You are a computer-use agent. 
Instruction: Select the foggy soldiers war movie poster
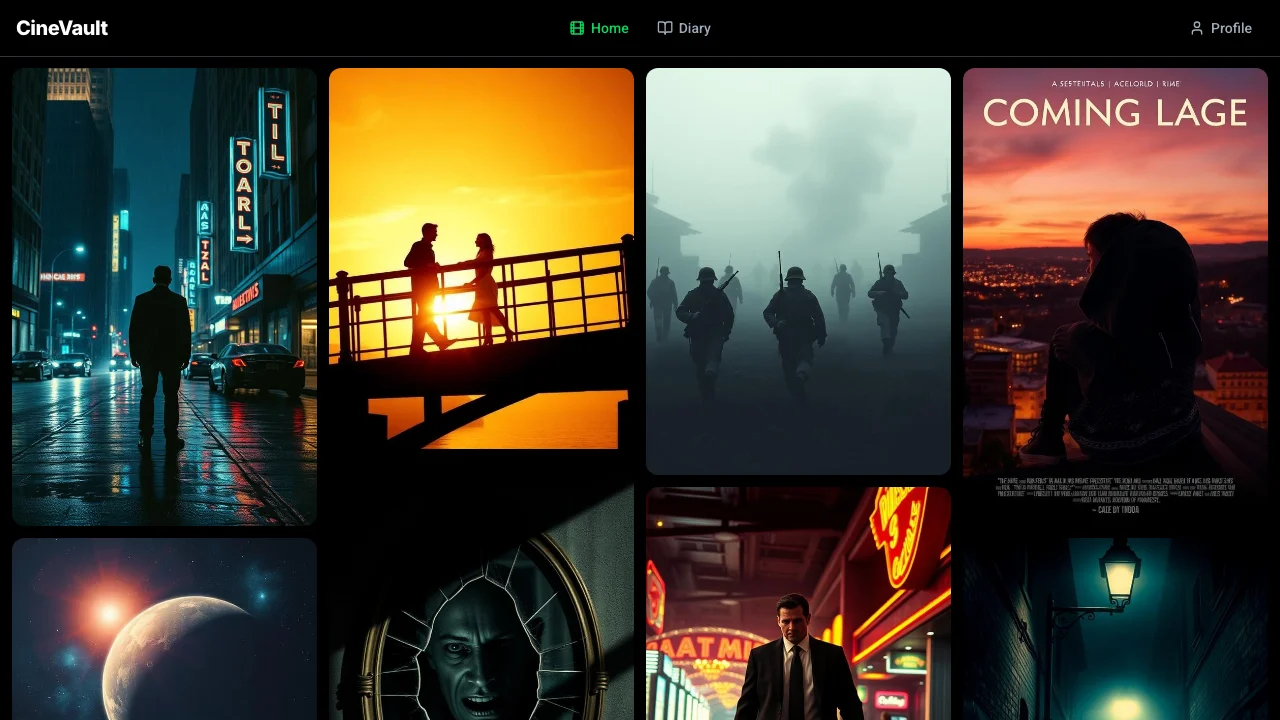click(x=798, y=270)
